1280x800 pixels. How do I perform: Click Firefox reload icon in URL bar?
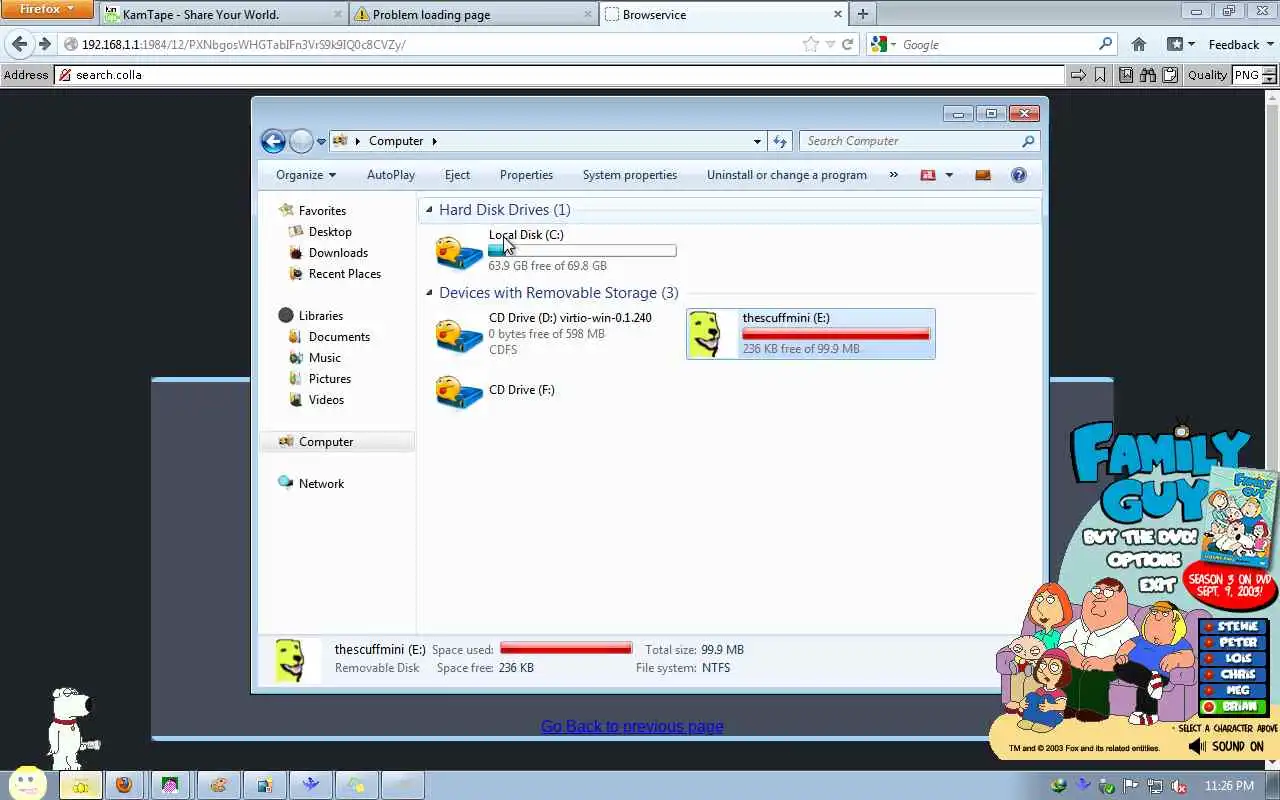tap(847, 44)
